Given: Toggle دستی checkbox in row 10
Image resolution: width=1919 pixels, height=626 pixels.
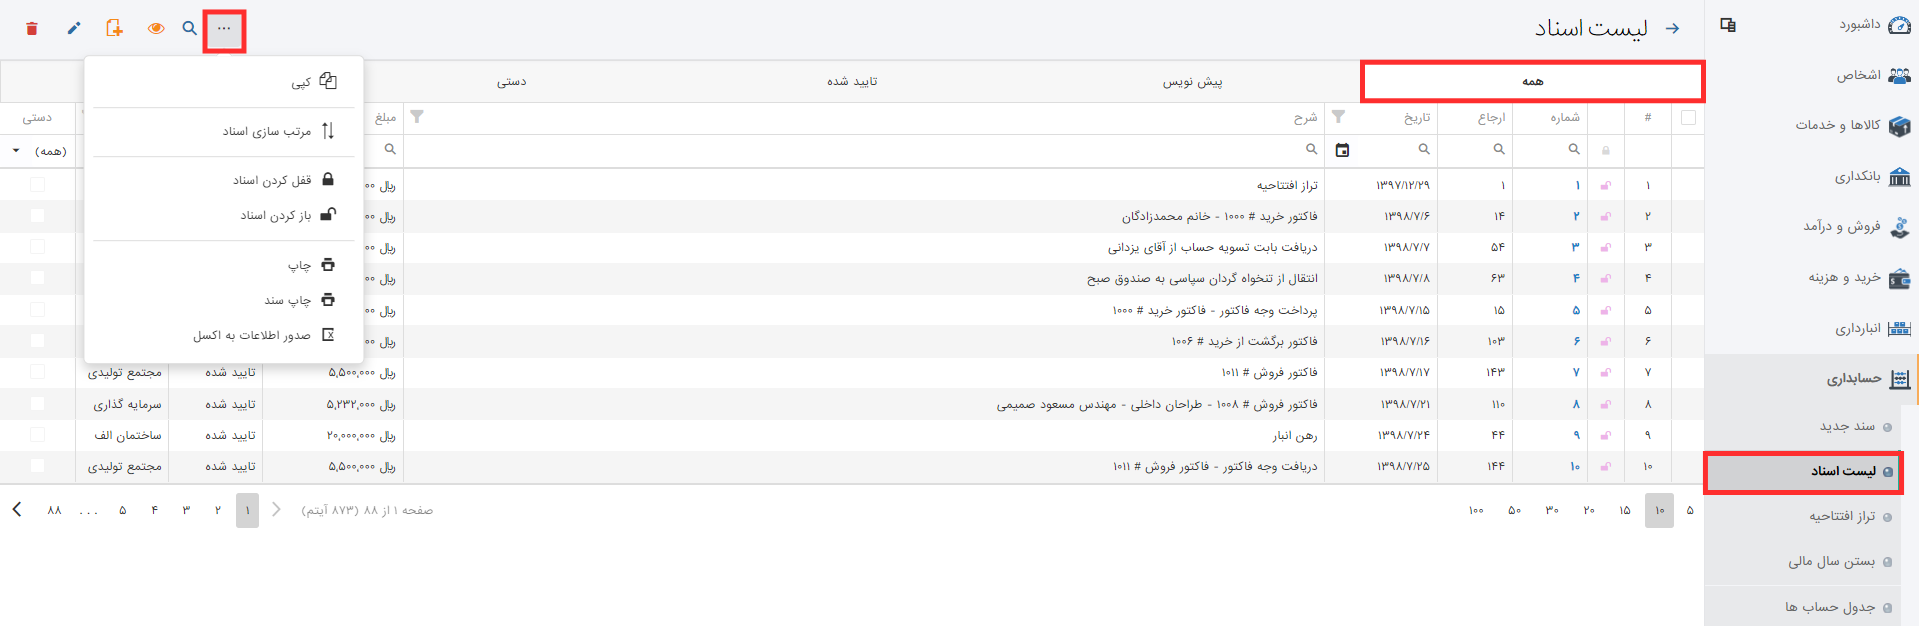Looking at the screenshot, I should pos(37,466).
